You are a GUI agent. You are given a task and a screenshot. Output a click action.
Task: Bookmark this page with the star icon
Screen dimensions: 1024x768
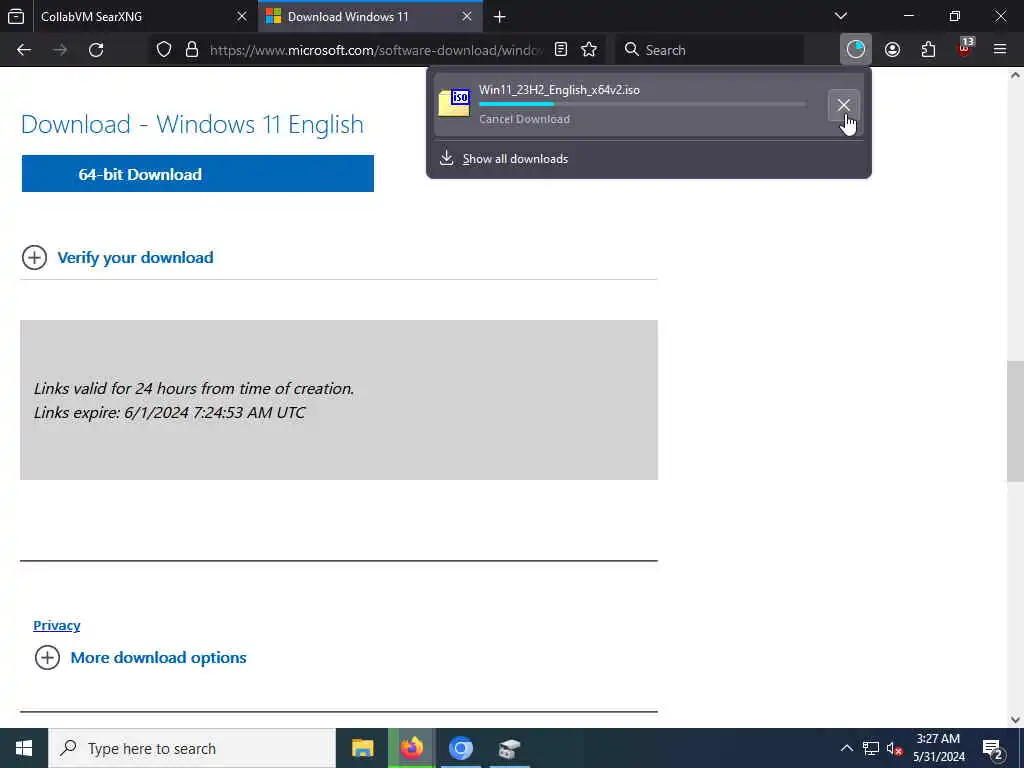[589, 50]
